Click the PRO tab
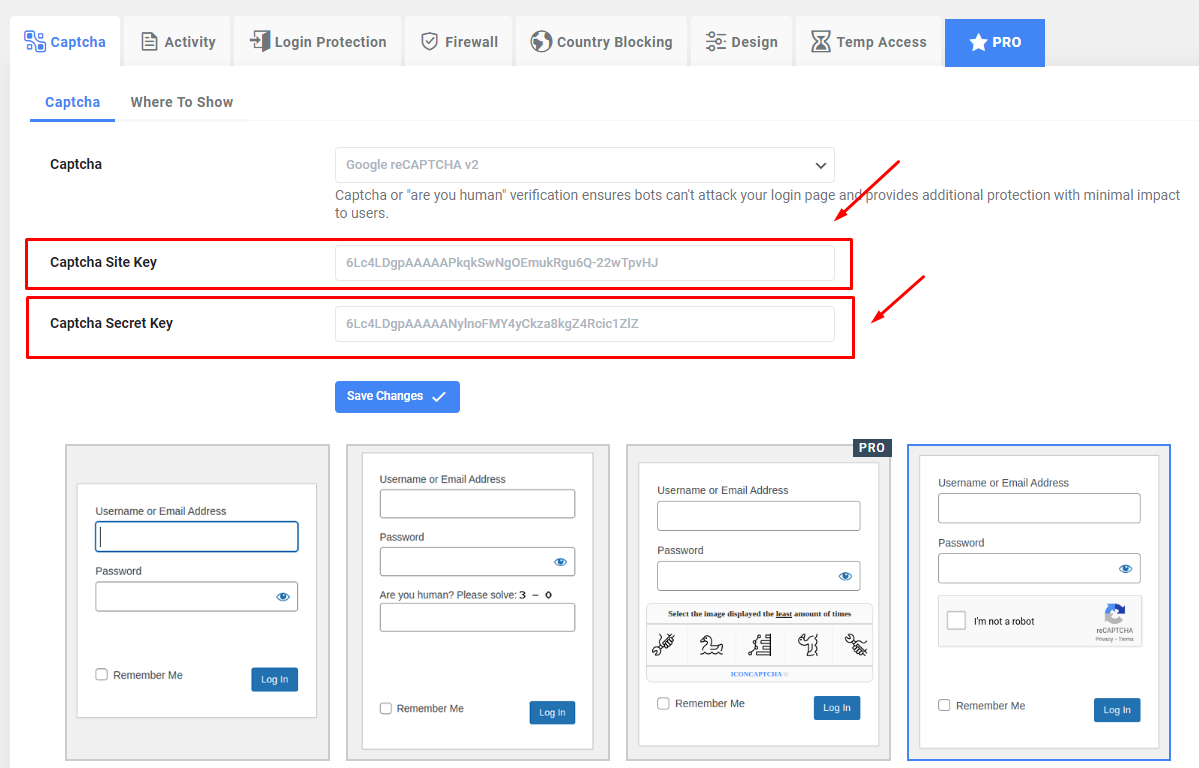 click(994, 43)
